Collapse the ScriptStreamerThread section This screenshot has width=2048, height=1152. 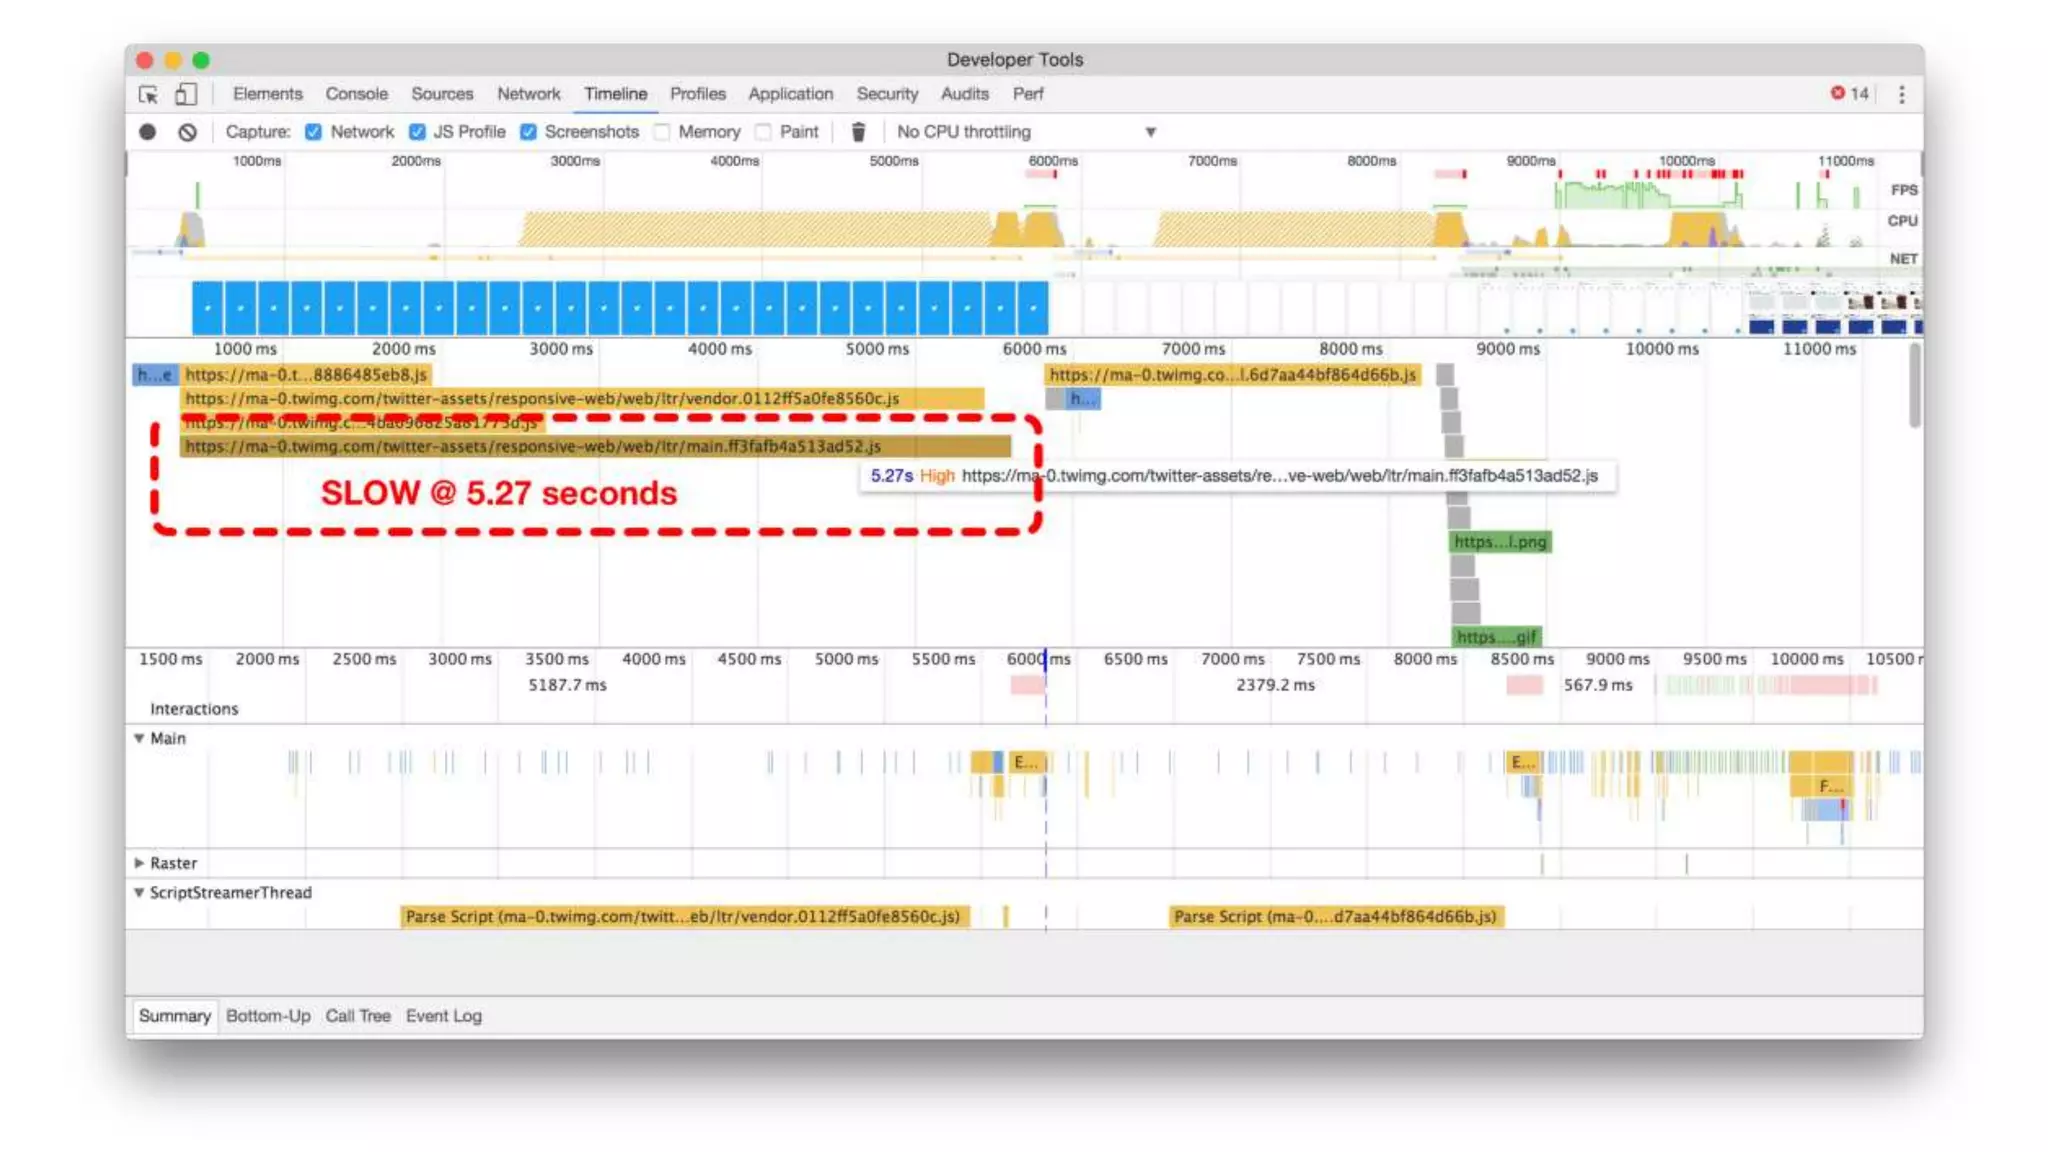139,893
